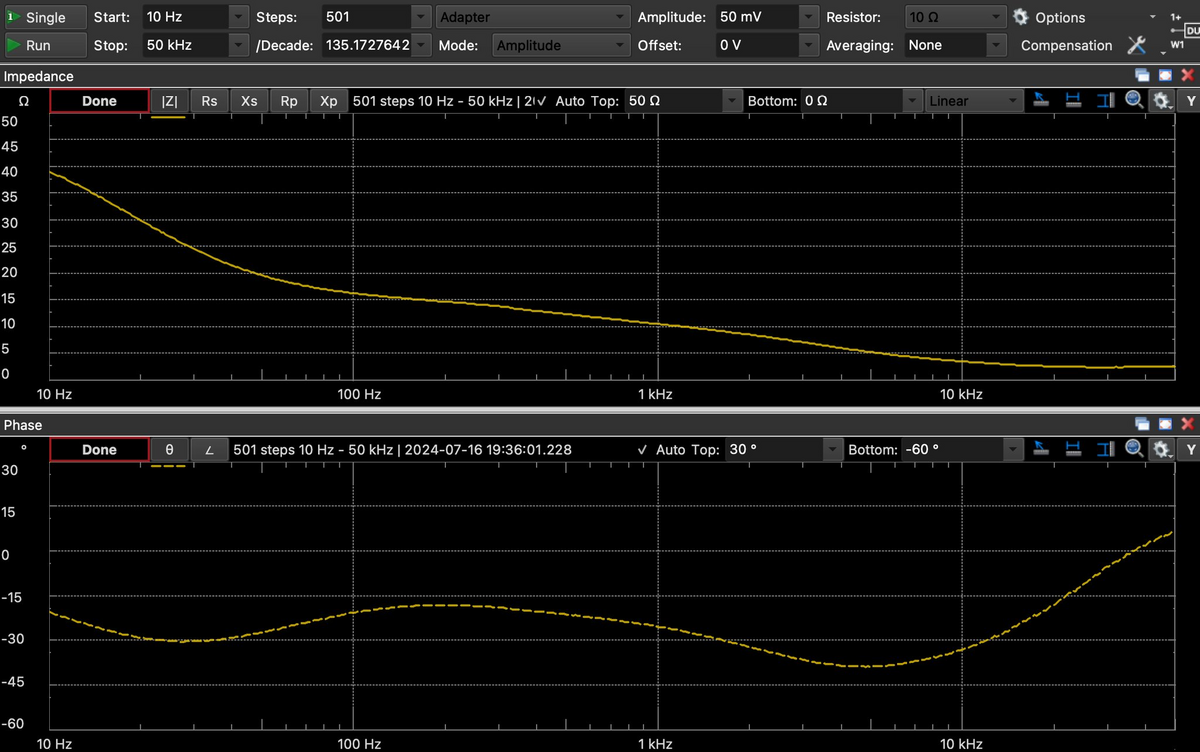Click the Phase panel title
The height and width of the screenshot is (752, 1200).
[x=23, y=425]
